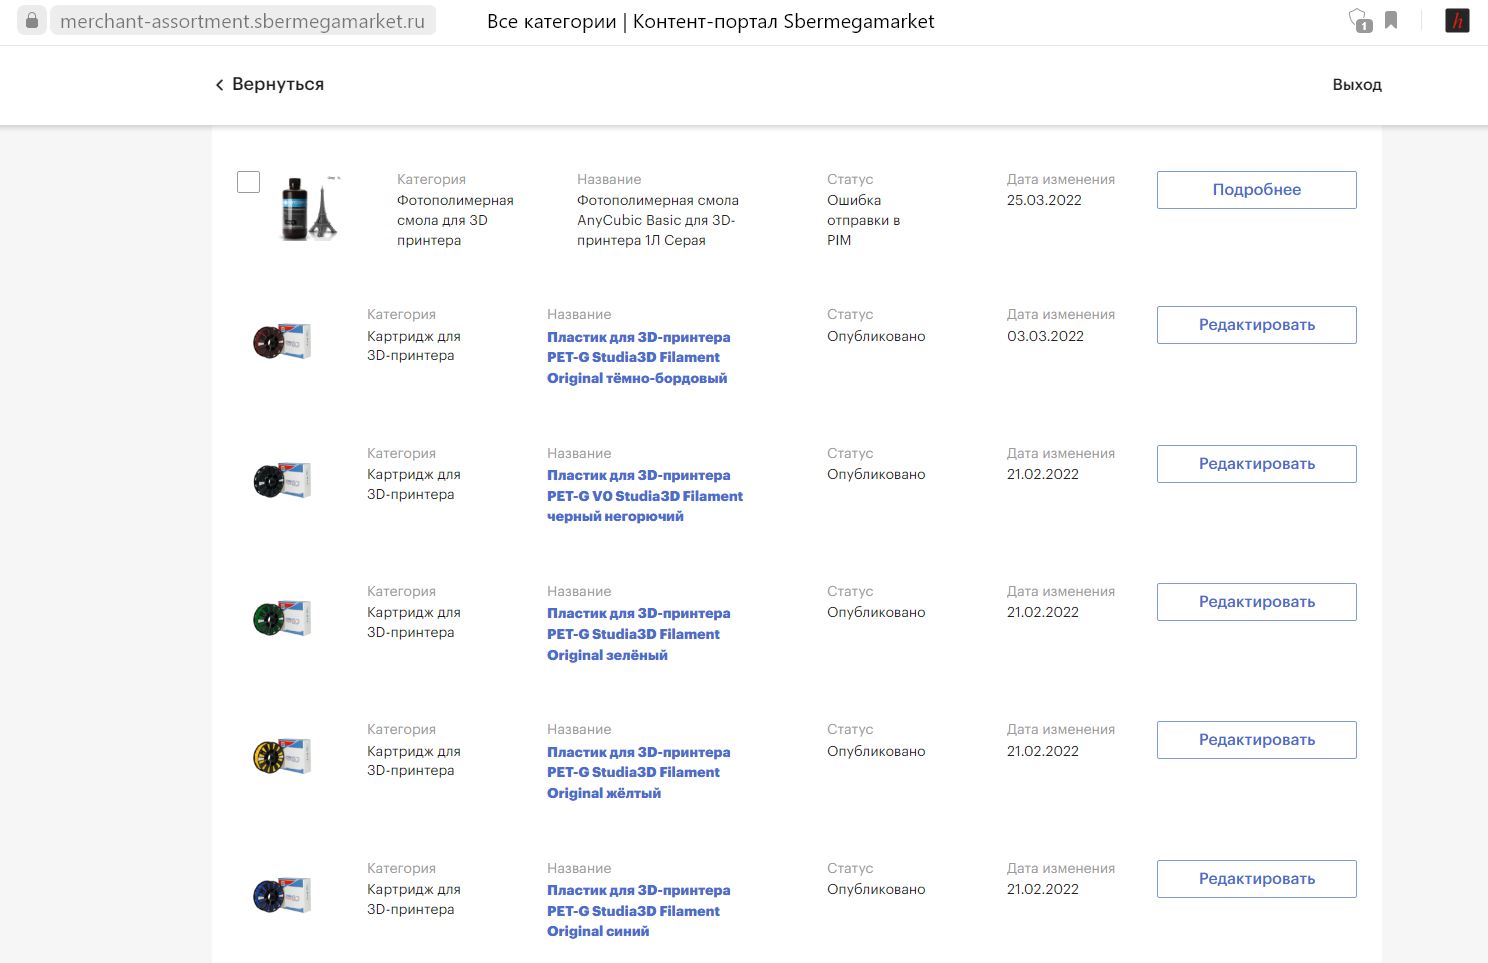Open the PET-G тёмно-бордовый product link

tap(638, 358)
